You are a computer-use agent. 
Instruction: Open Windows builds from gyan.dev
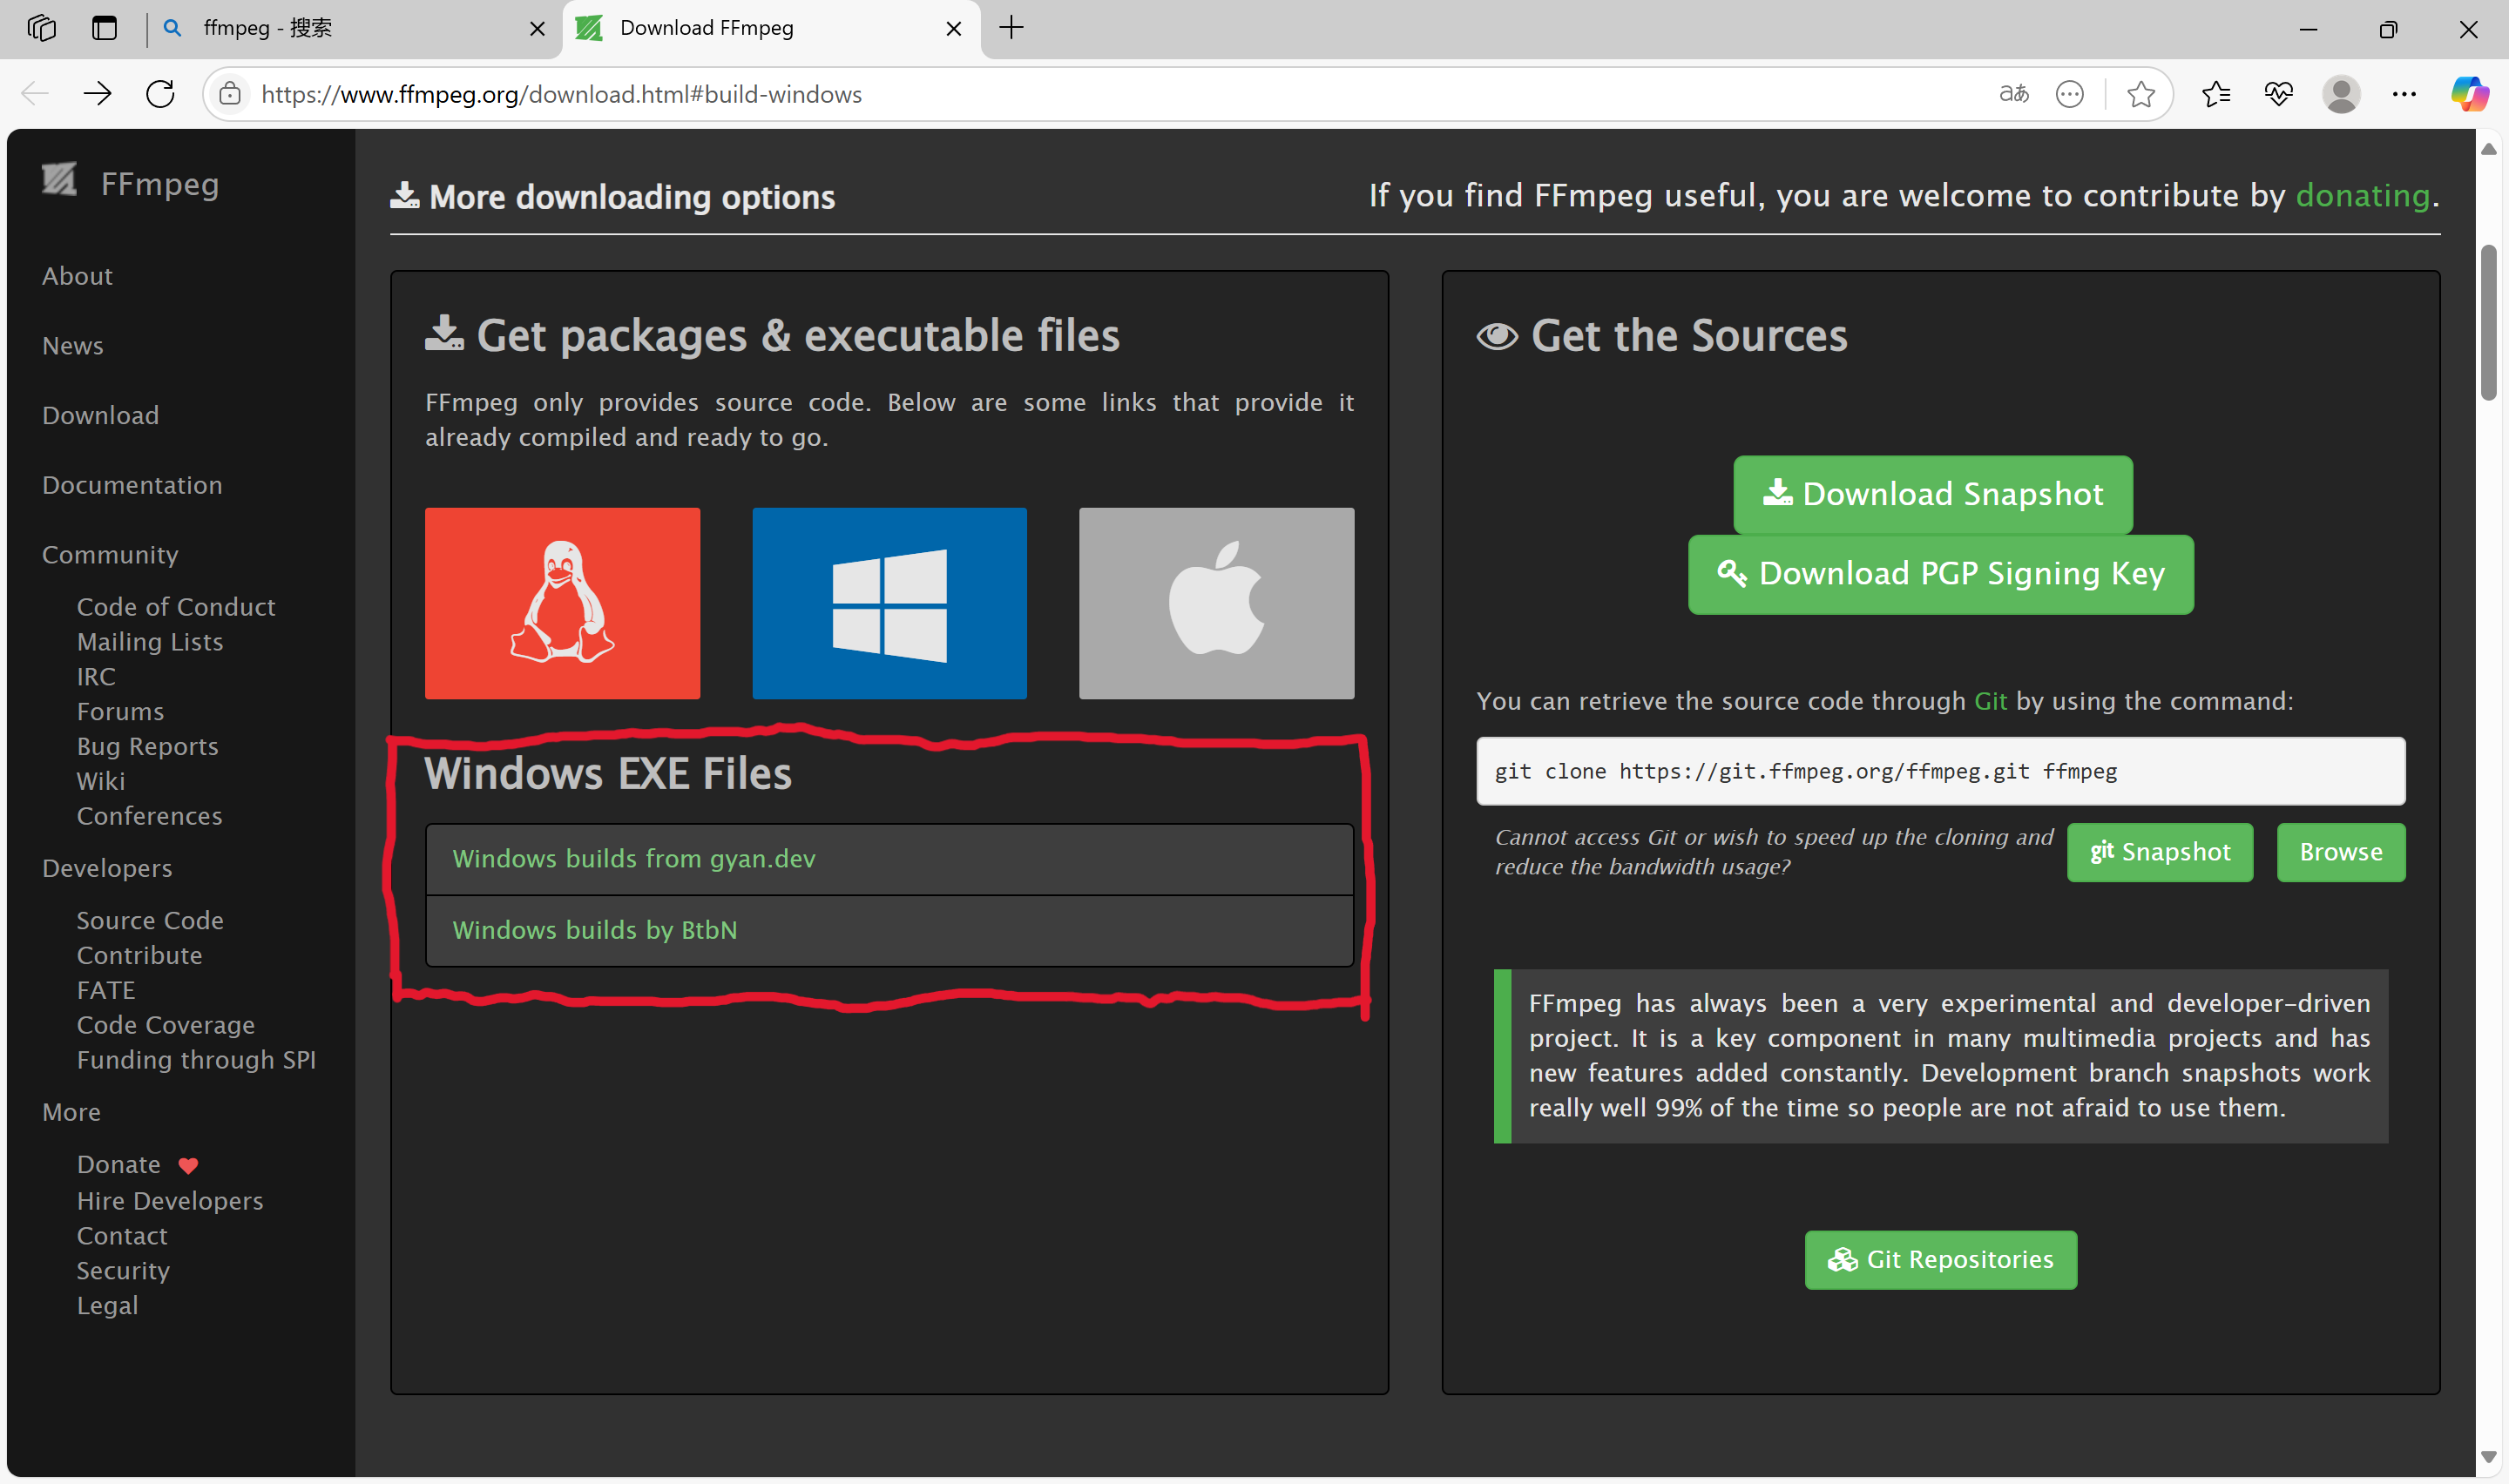tap(634, 859)
